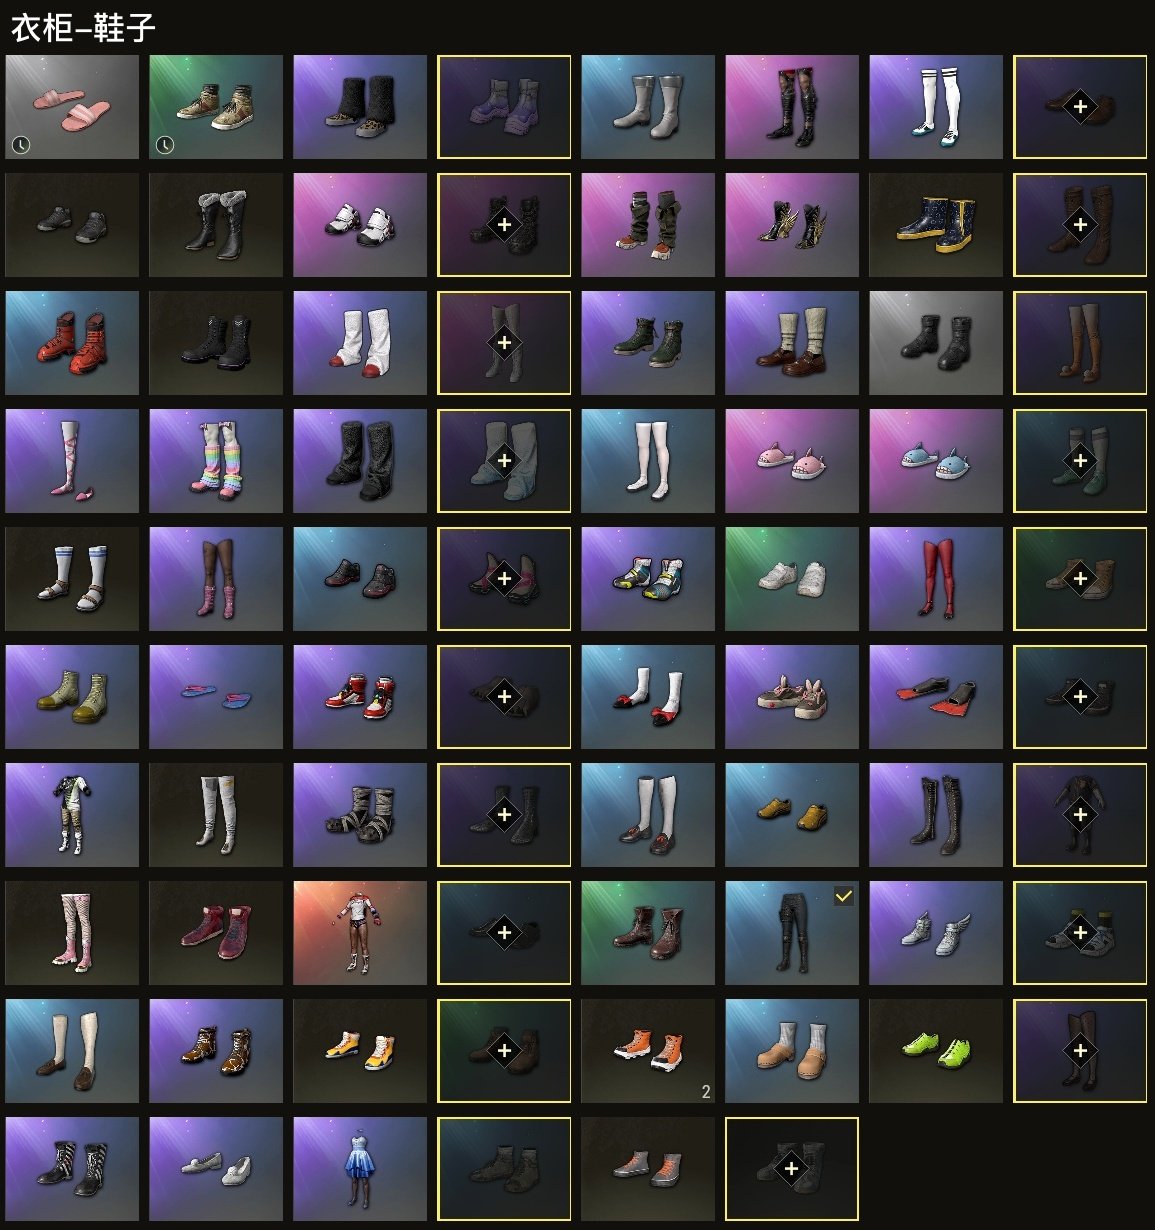Select the red high-top boots
The width and height of the screenshot is (1155, 1230).
tap(72, 343)
